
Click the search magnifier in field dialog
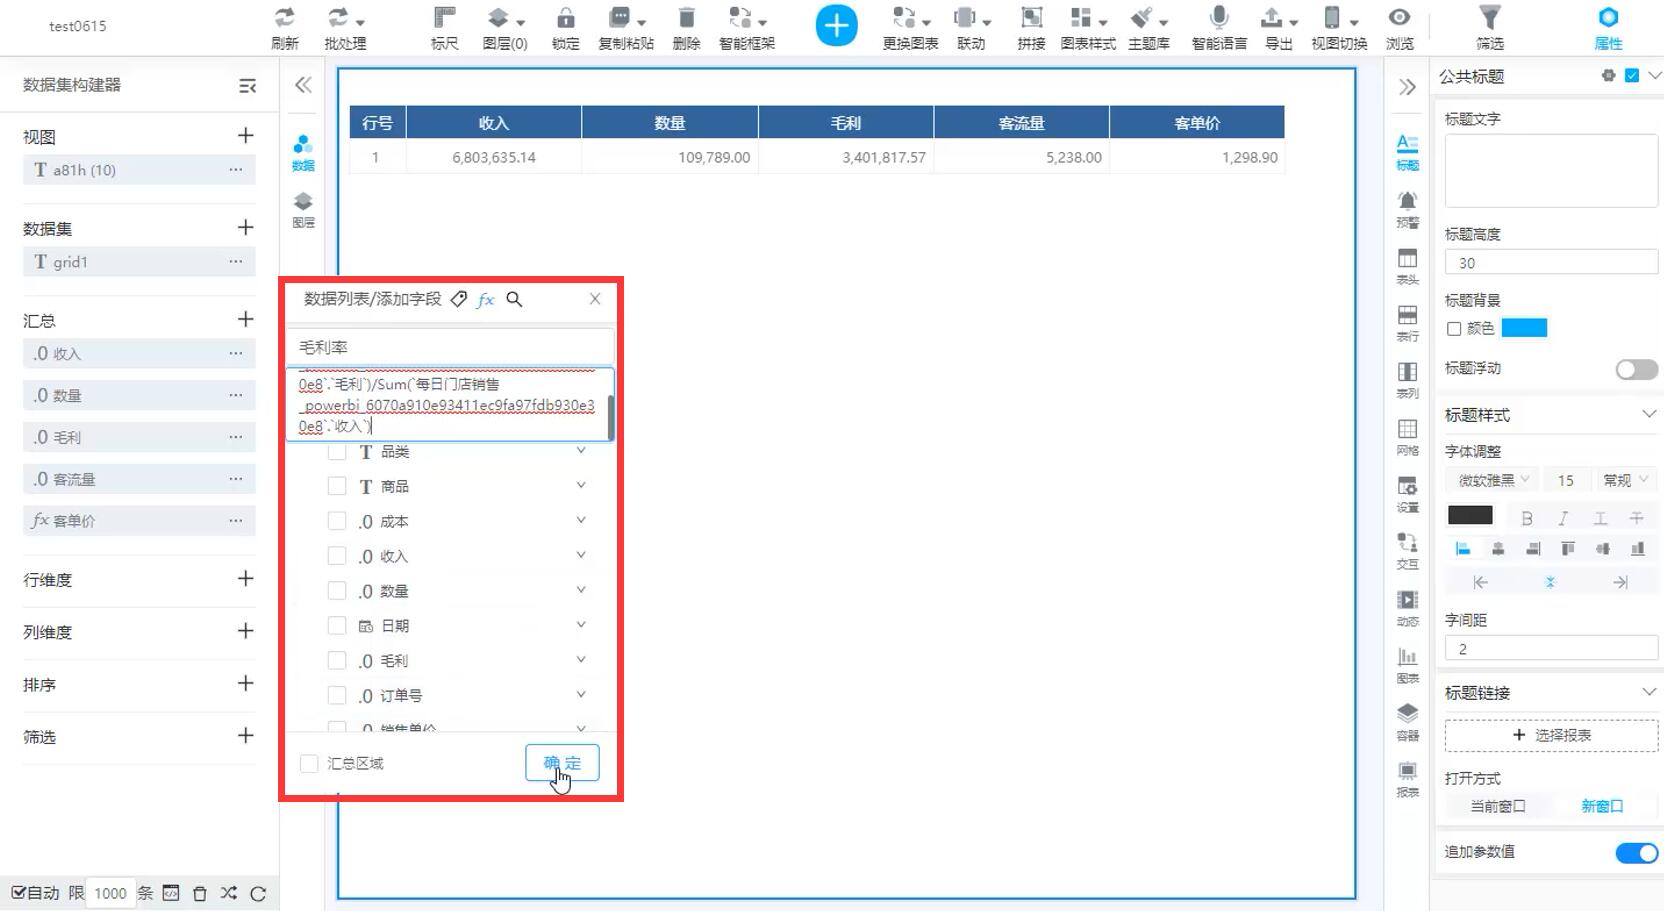514,299
